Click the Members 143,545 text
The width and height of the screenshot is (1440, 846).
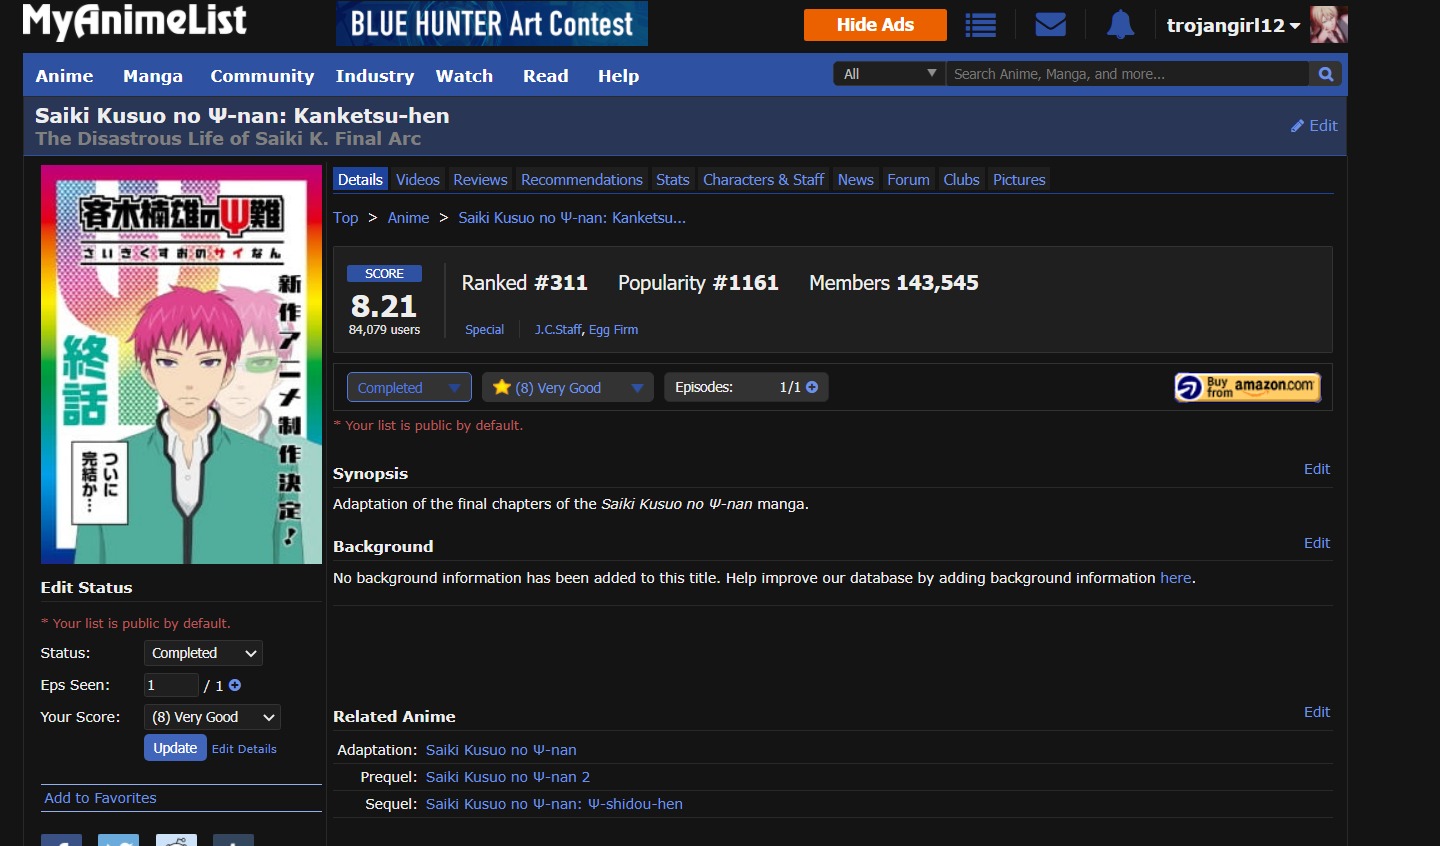coord(894,283)
